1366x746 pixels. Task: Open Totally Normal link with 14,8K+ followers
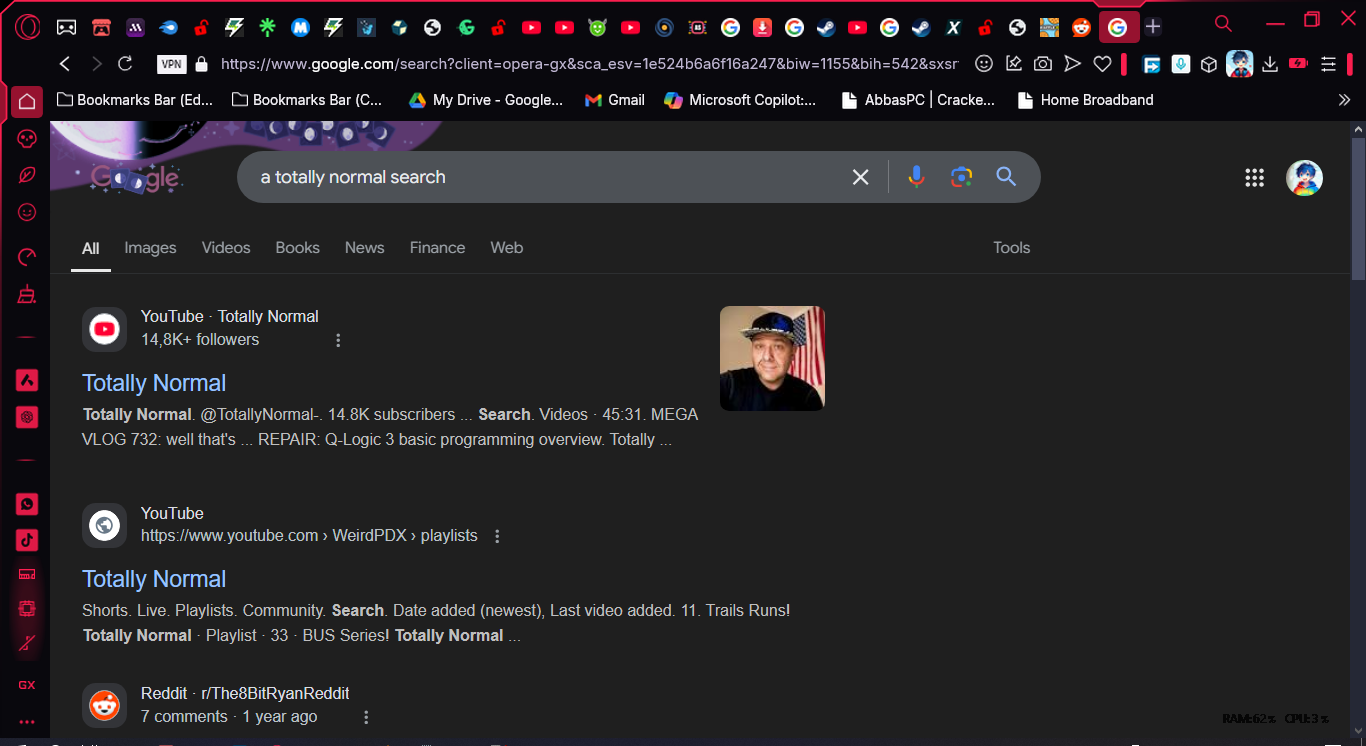154,383
